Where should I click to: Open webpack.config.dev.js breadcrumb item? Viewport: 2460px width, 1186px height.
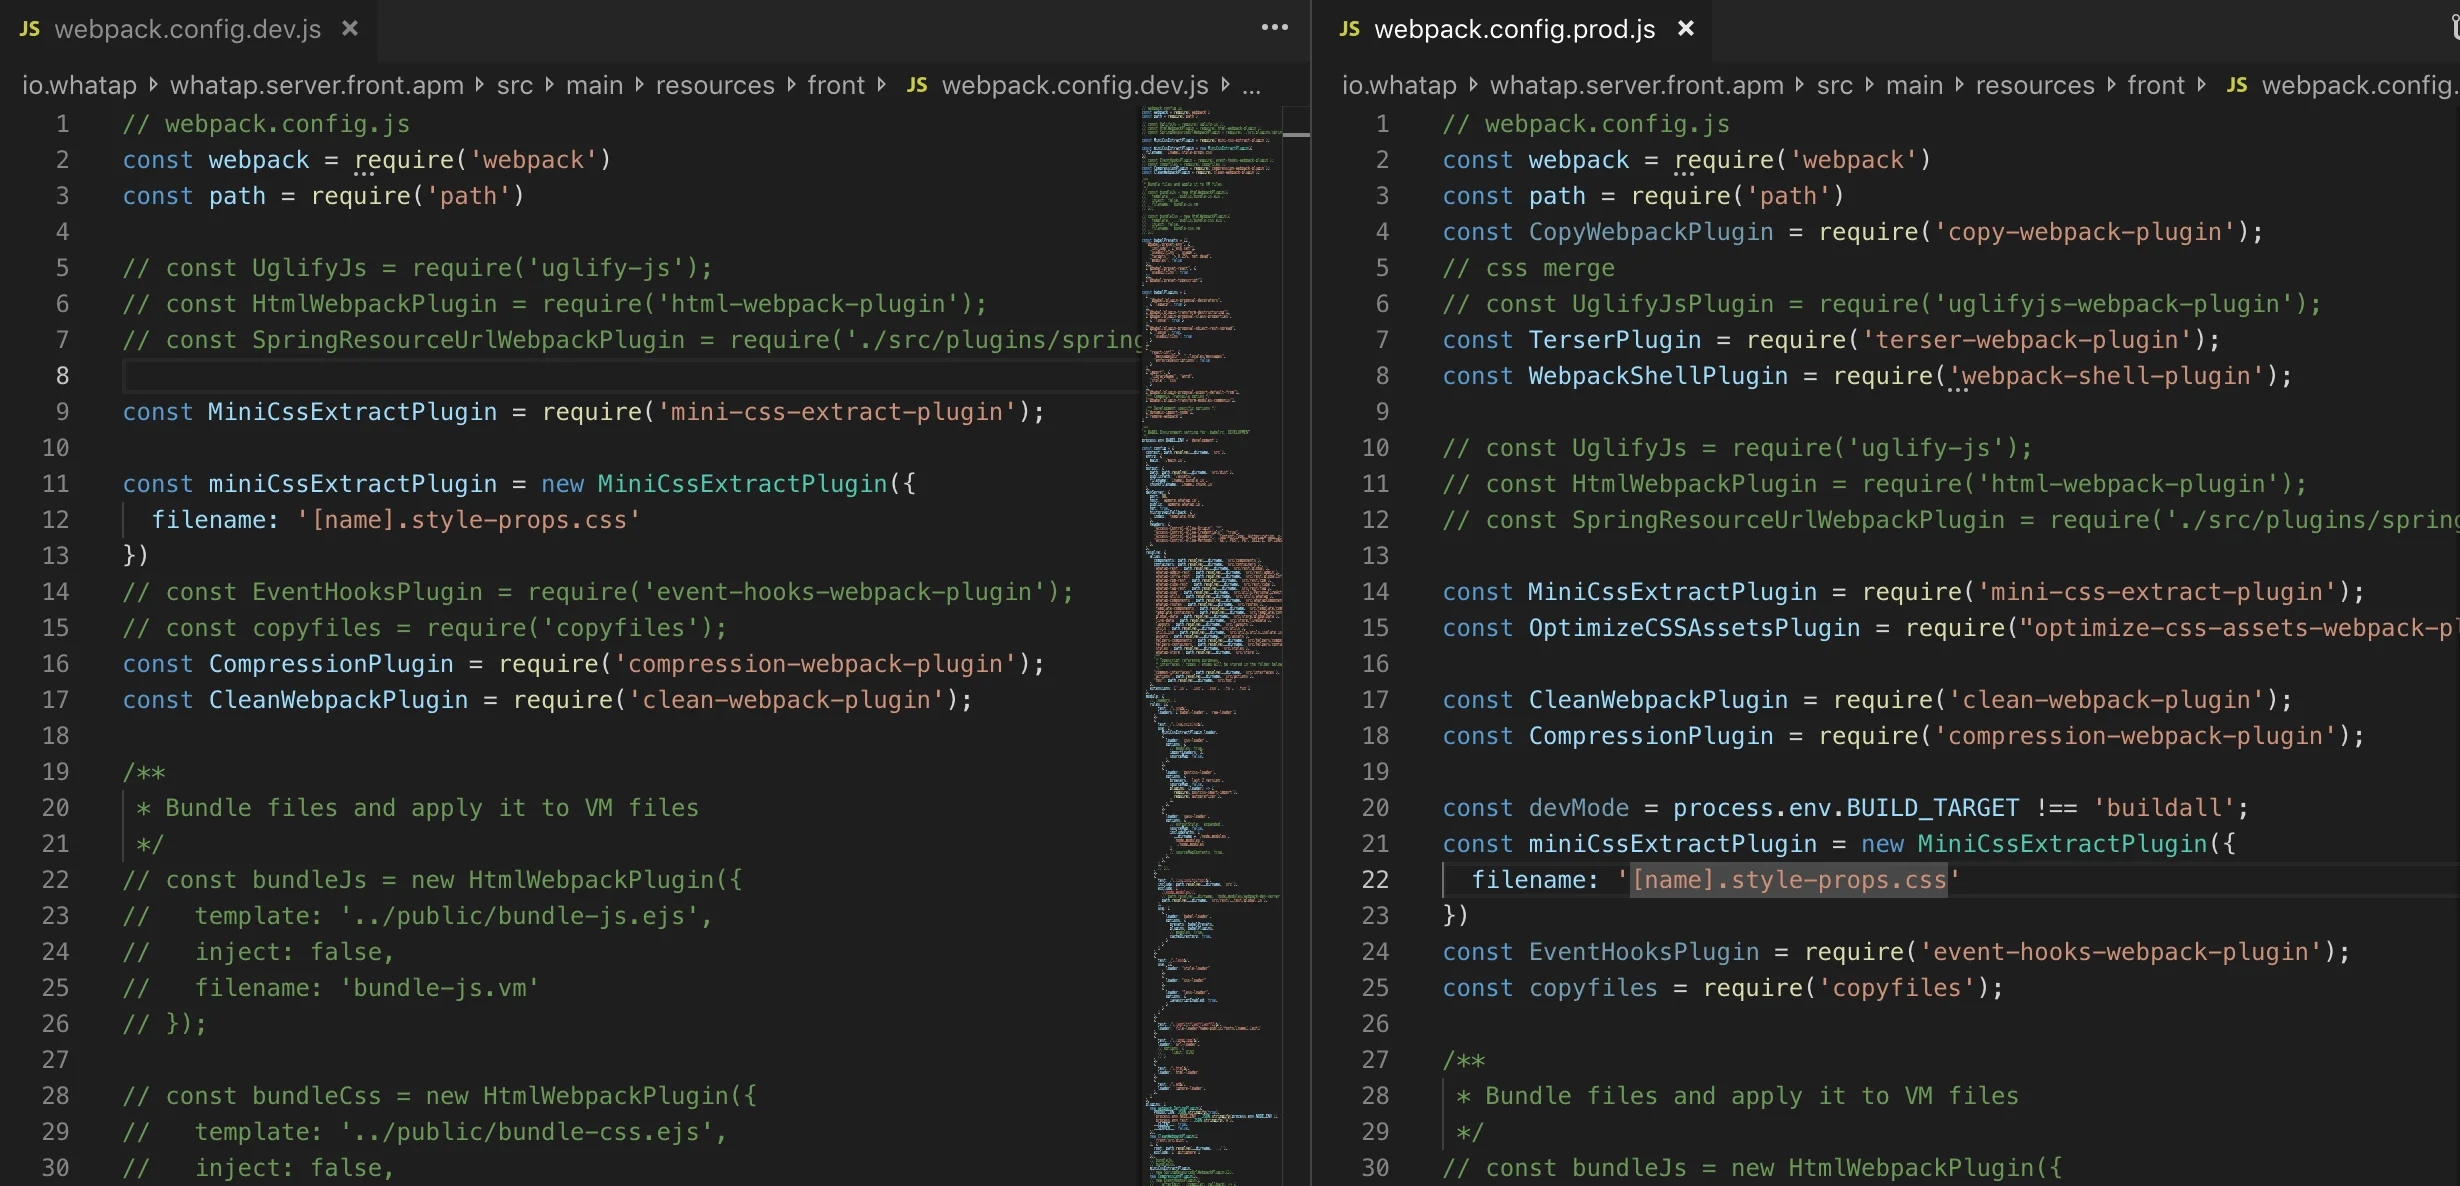(1075, 85)
